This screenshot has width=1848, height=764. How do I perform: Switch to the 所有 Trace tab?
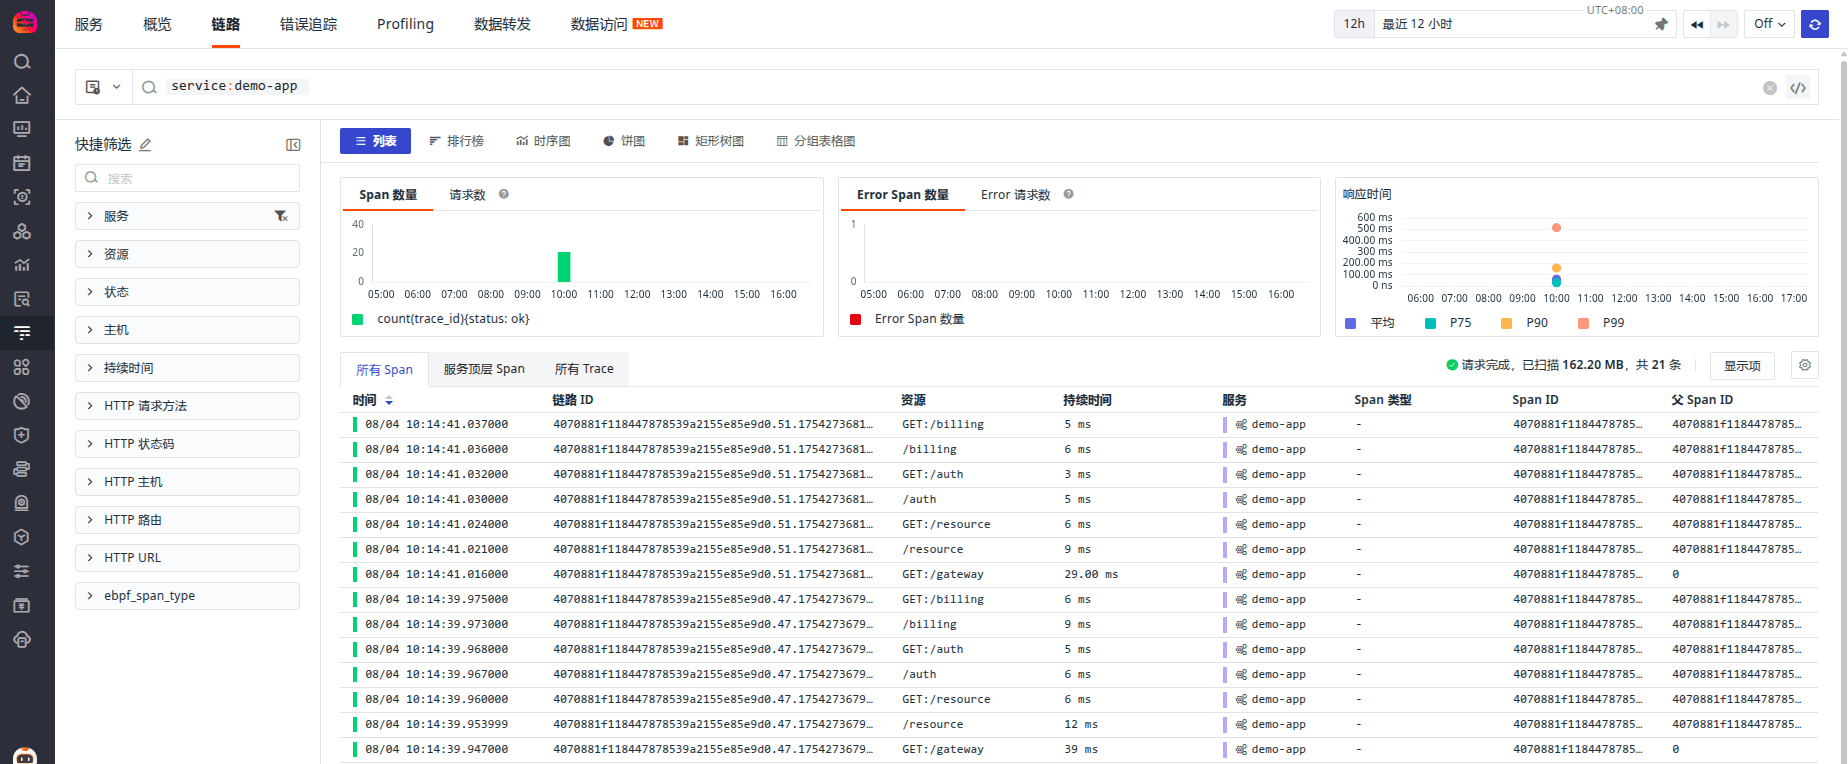(x=584, y=369)
